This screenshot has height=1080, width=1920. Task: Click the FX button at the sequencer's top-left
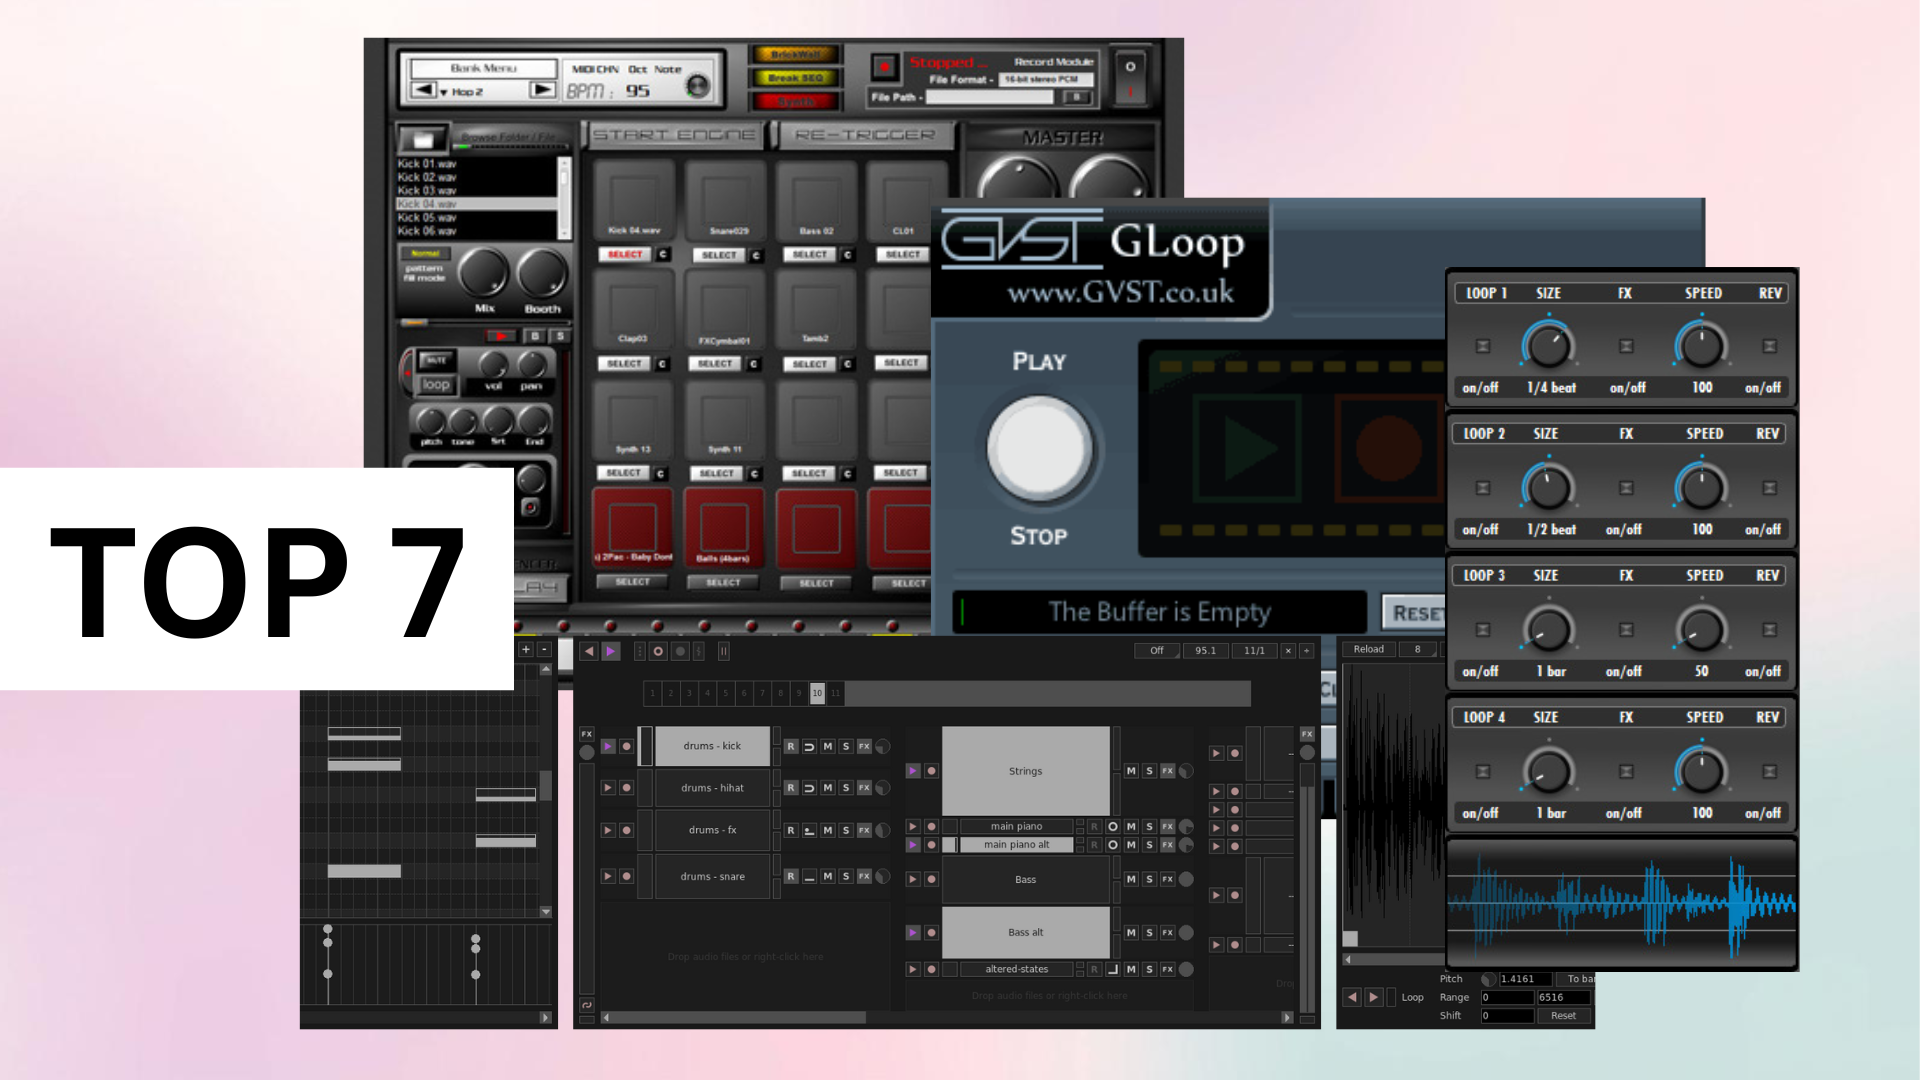587,734
